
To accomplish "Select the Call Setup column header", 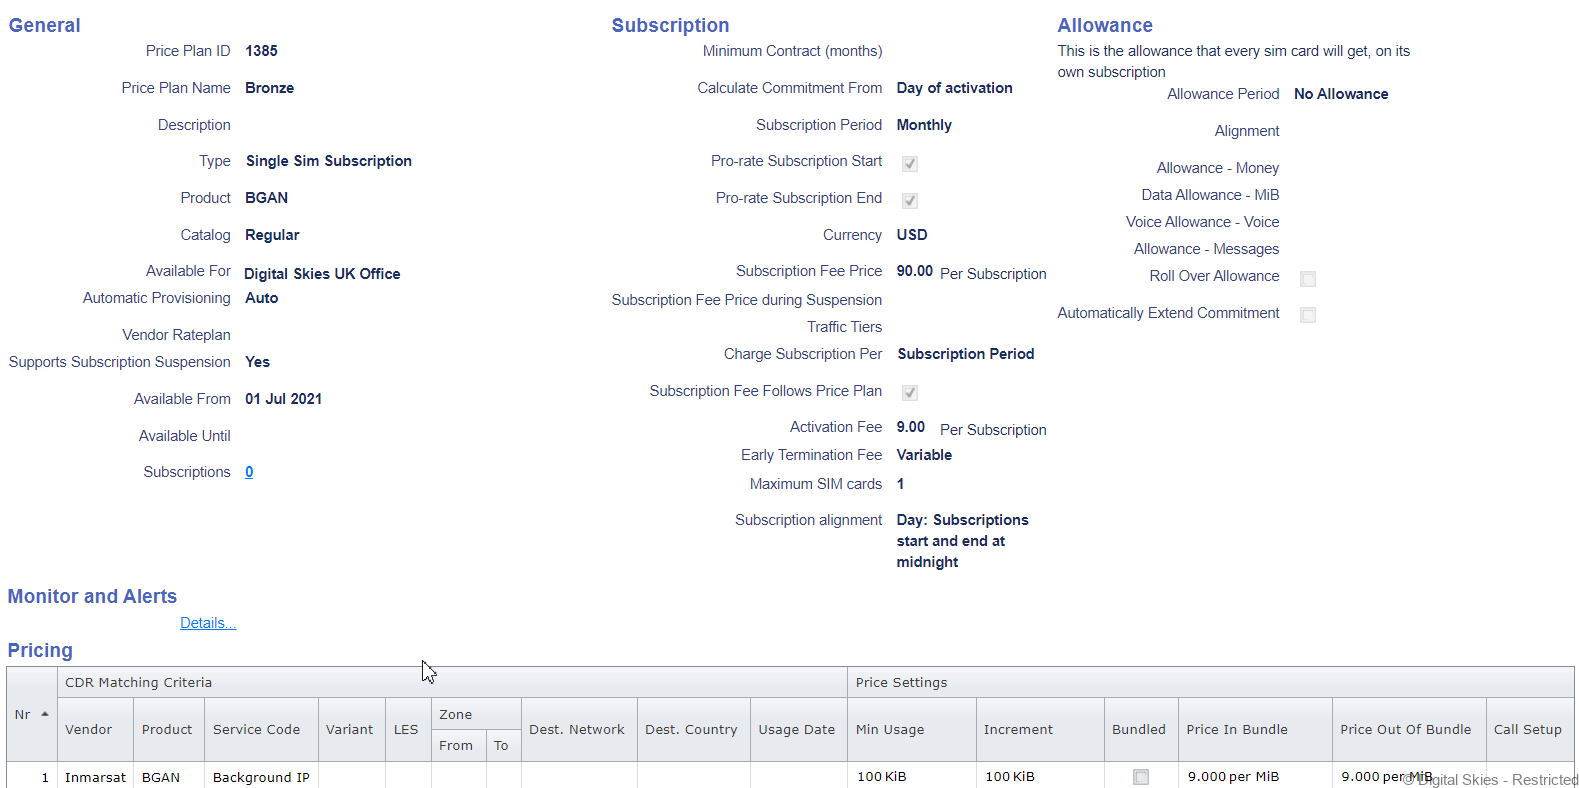I will tap(1527, 730).
